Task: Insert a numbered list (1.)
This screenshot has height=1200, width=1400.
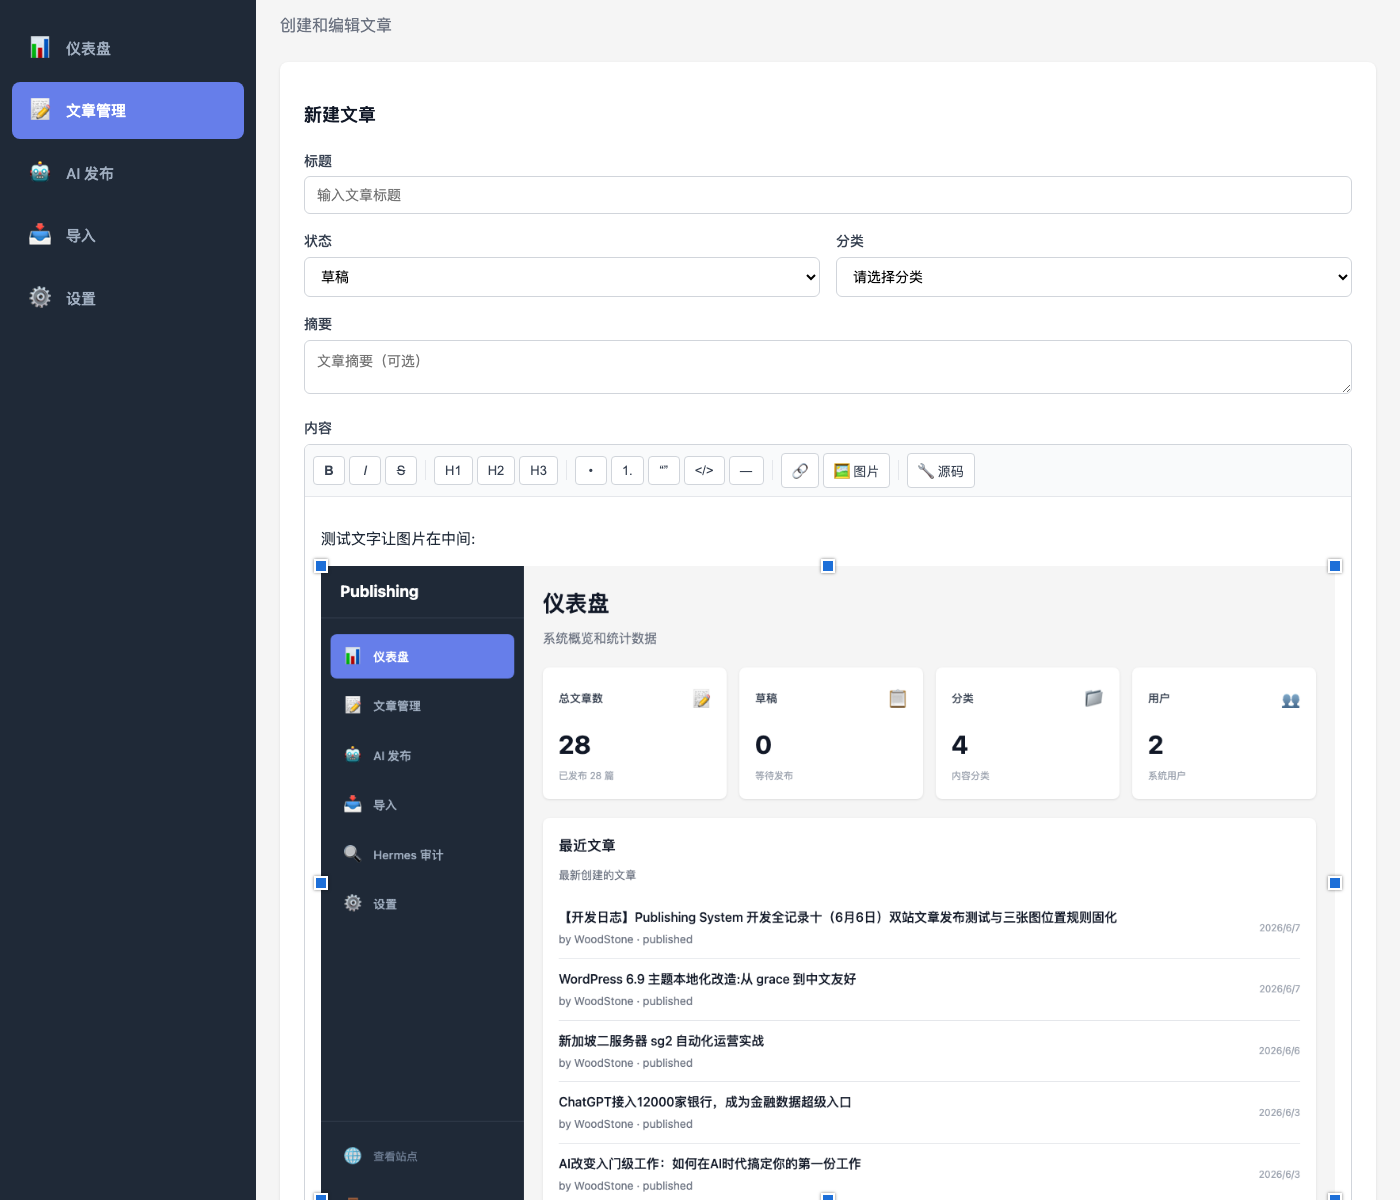Action: pyautogui.click(x=627, y=471)
